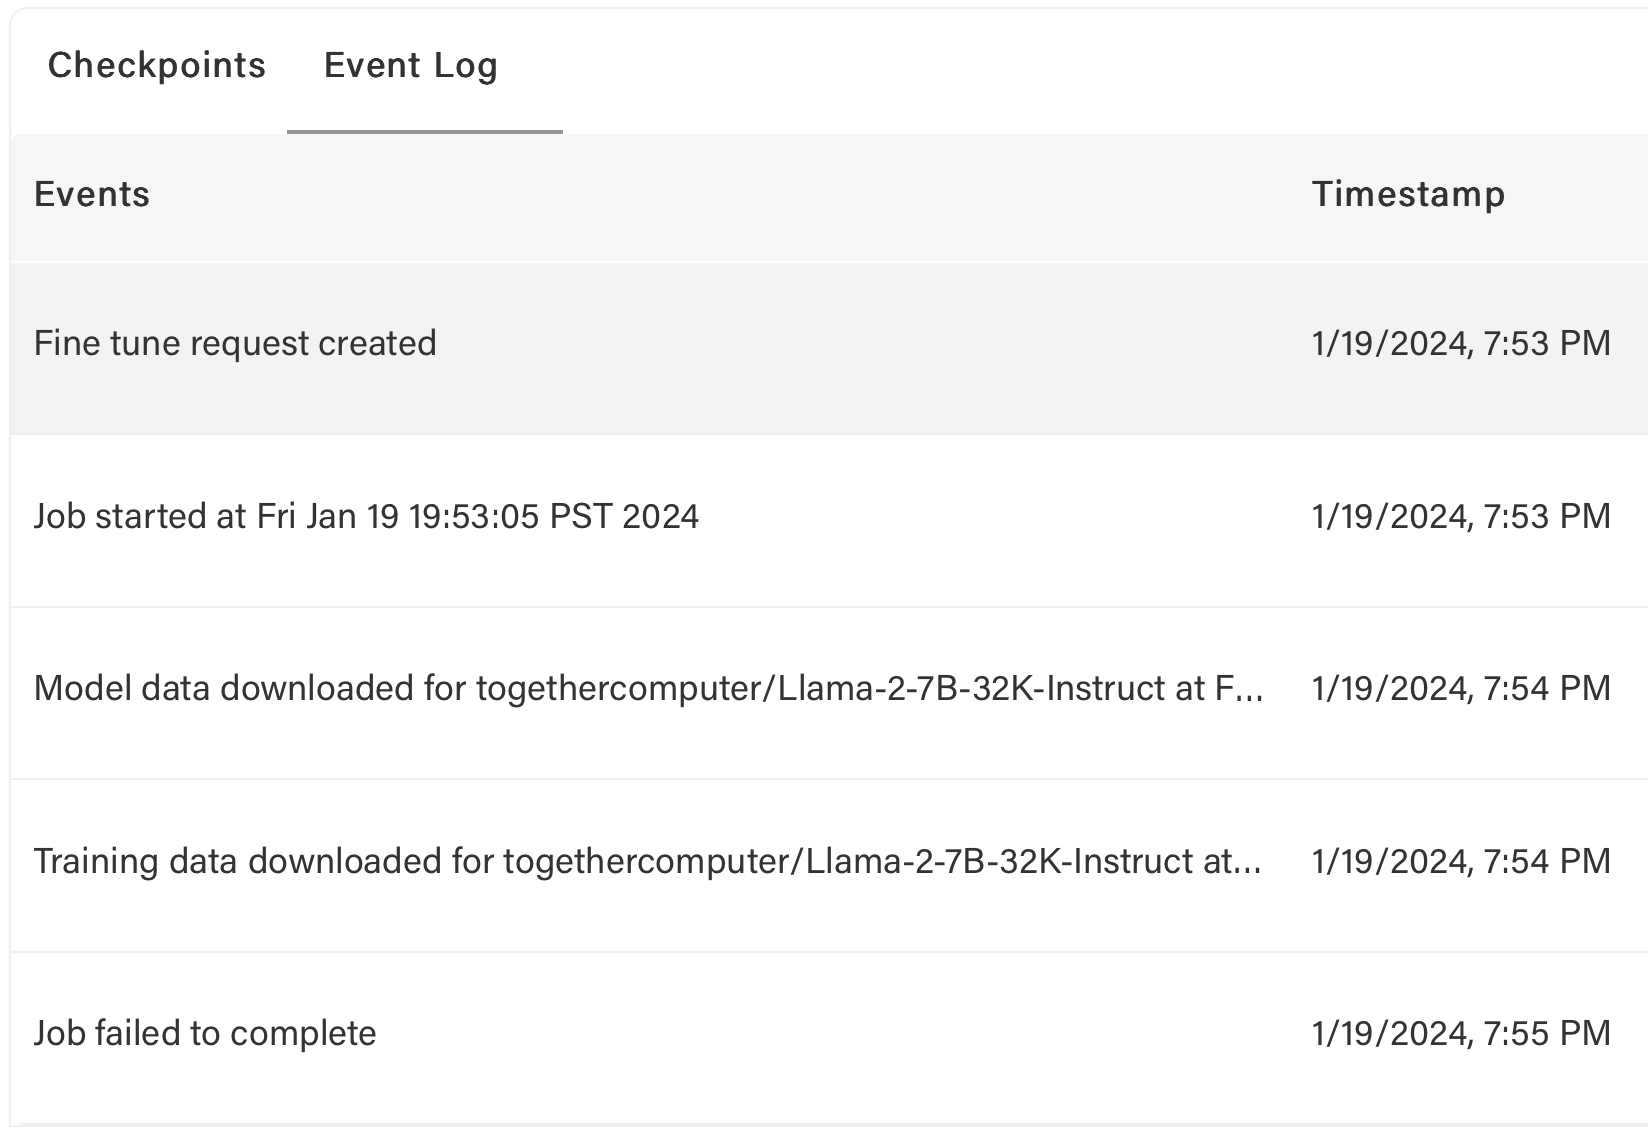Click the Training data downloaded row timestamp
Screen dimensions: 1648x1140
[x=1461, y=862]
